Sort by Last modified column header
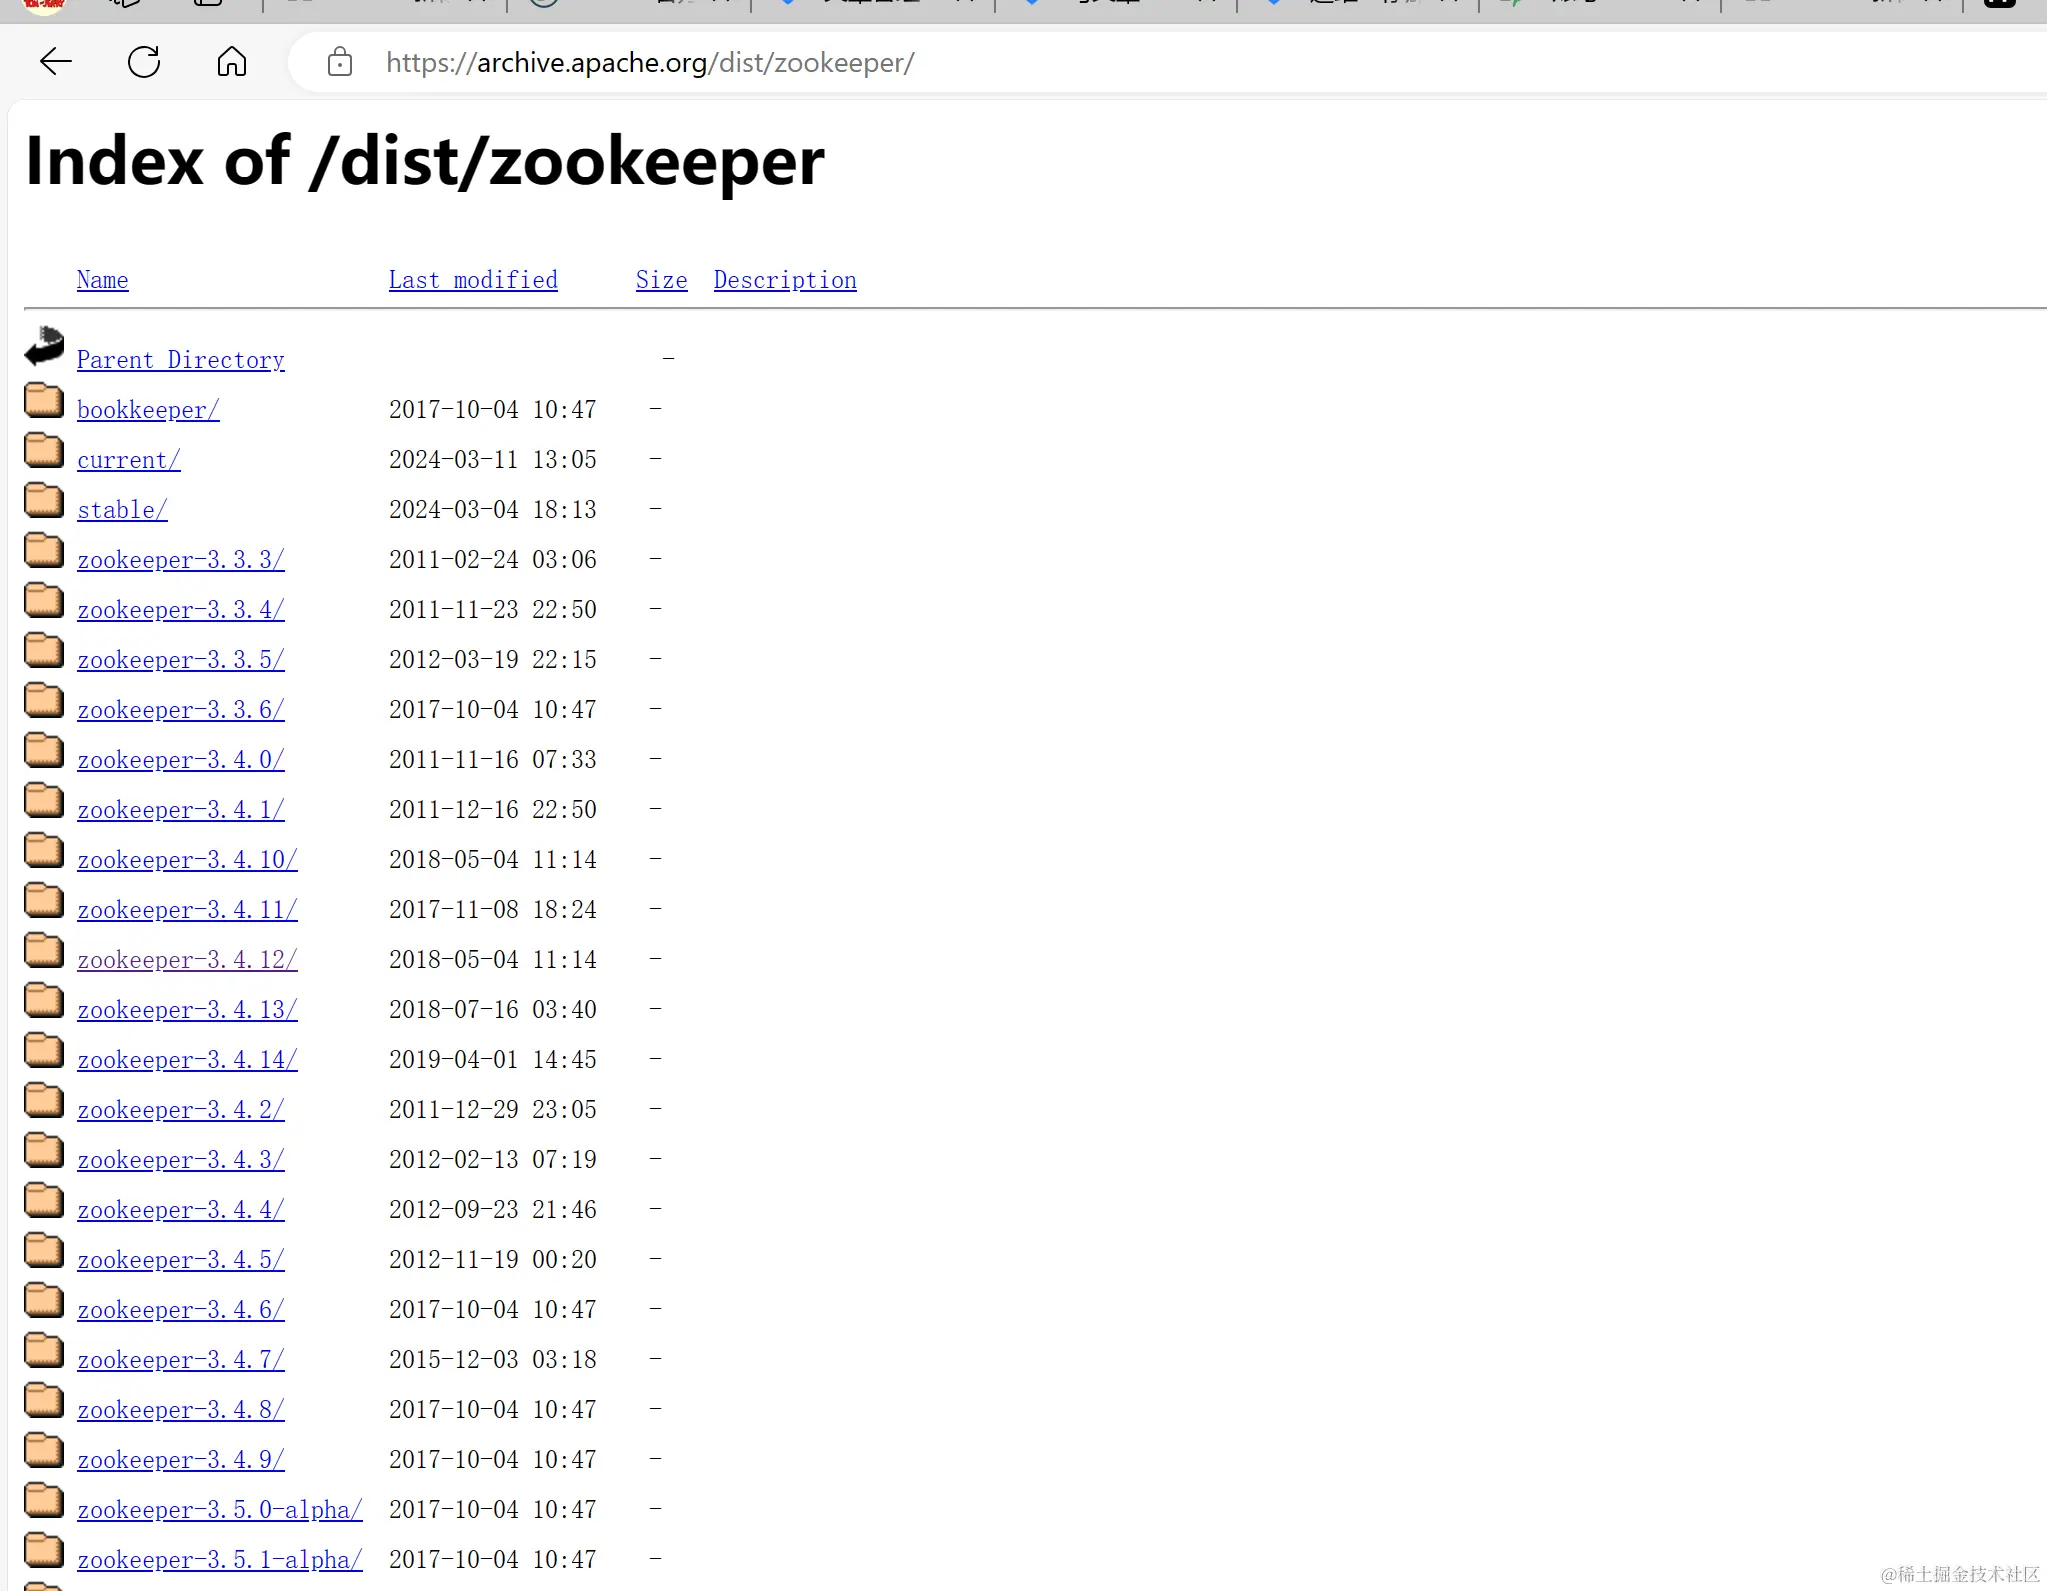Screen dimensions: 2047x1591 [x=473, y=280]
